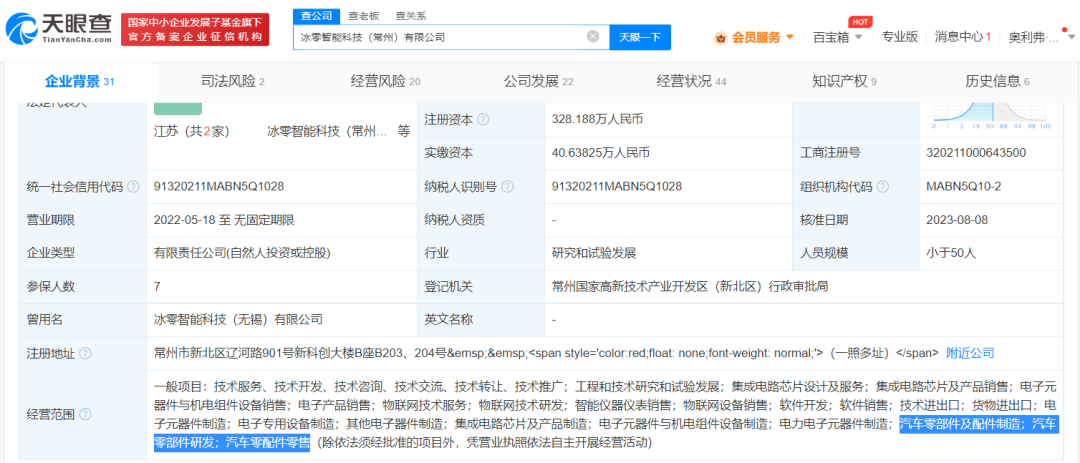The width and height of the screenshot is (1080, 463).
Task: Expand the 会员服务 dropdown
Action: pos(790,37)
